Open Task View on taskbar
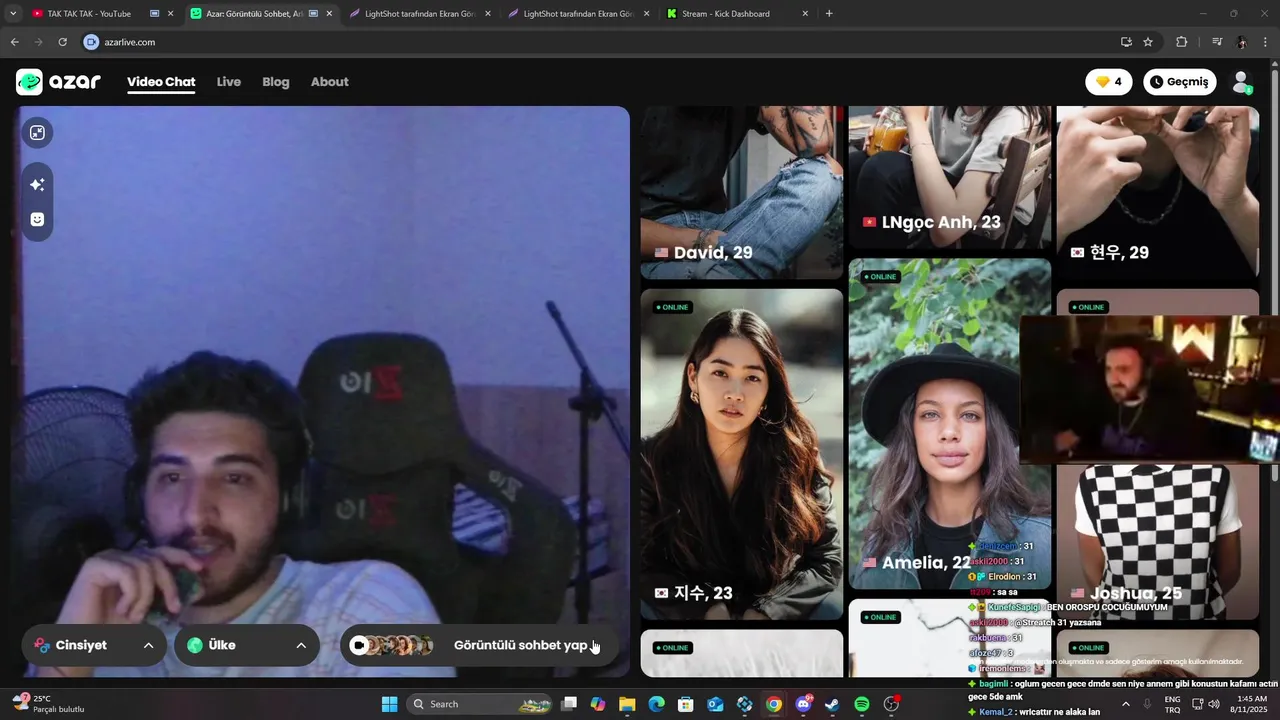Viewport: 1280px width, 720px height. 569,704
